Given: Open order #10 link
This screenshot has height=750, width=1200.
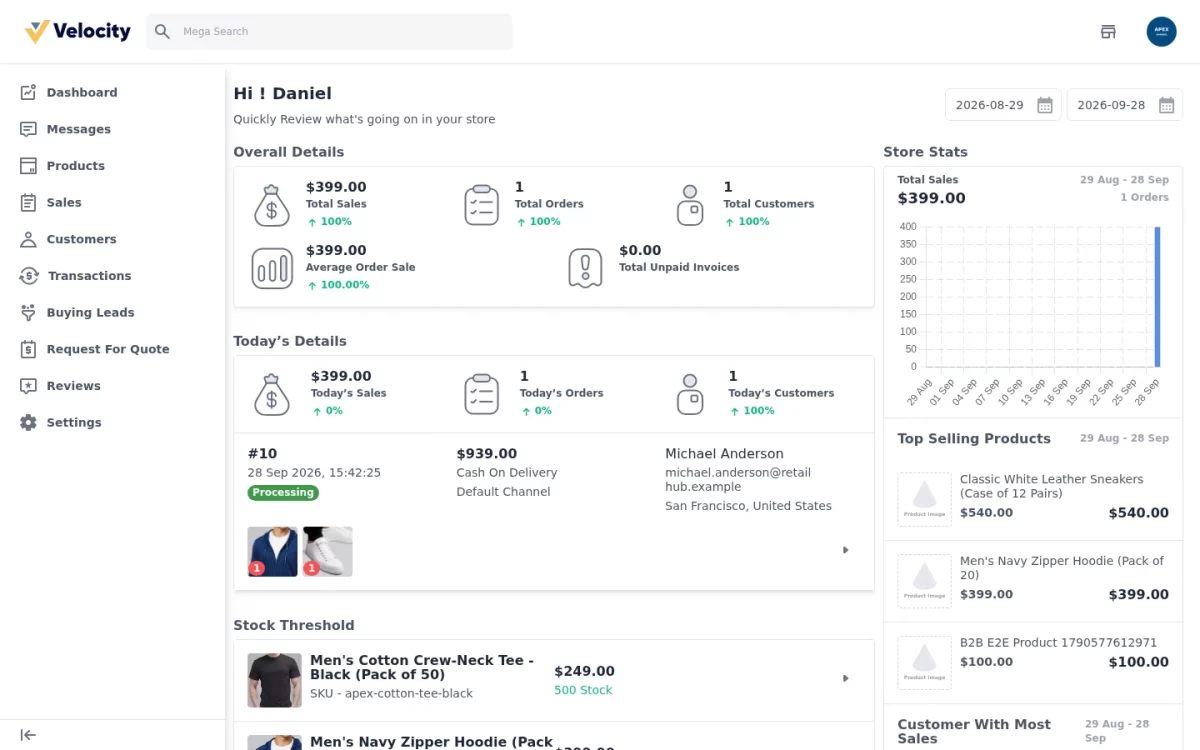Looking at the screenshot, I should point(262,454).
